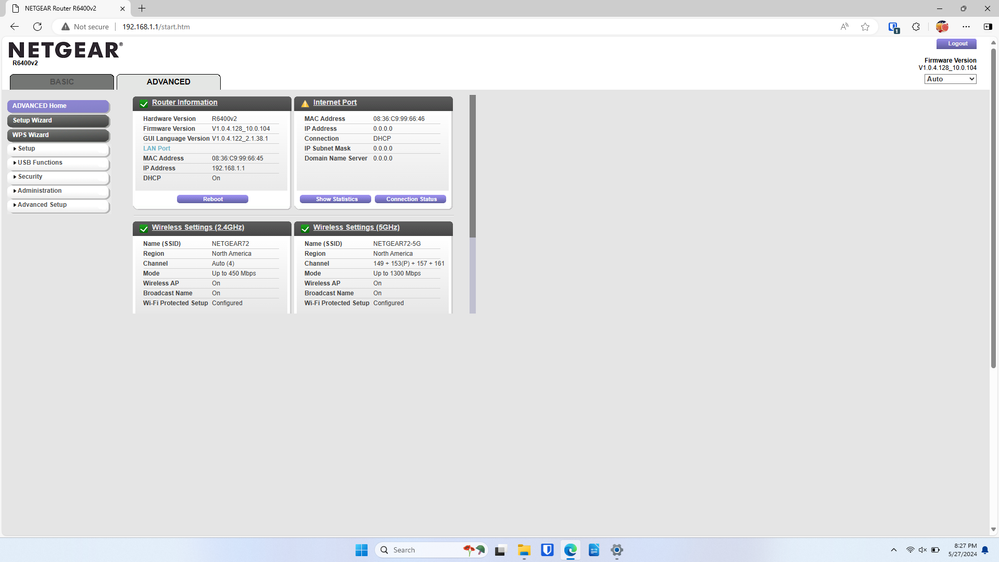This screenshot has height=562, width=999.
Task: Expand the USB Functions section
Action: pos(58,162)
